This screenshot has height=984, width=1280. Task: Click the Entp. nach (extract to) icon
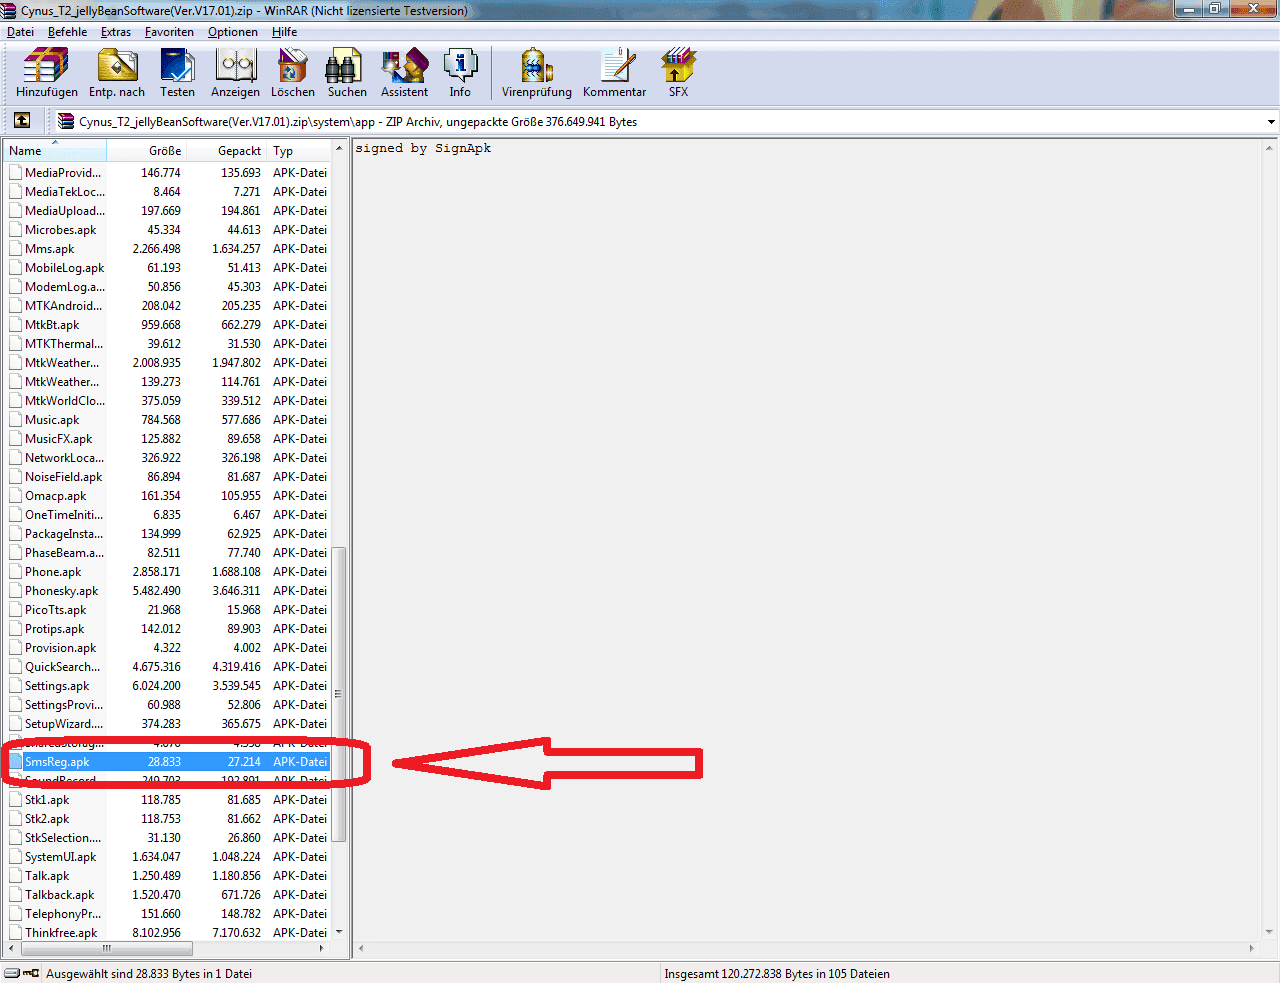click(x=117, y=73)
